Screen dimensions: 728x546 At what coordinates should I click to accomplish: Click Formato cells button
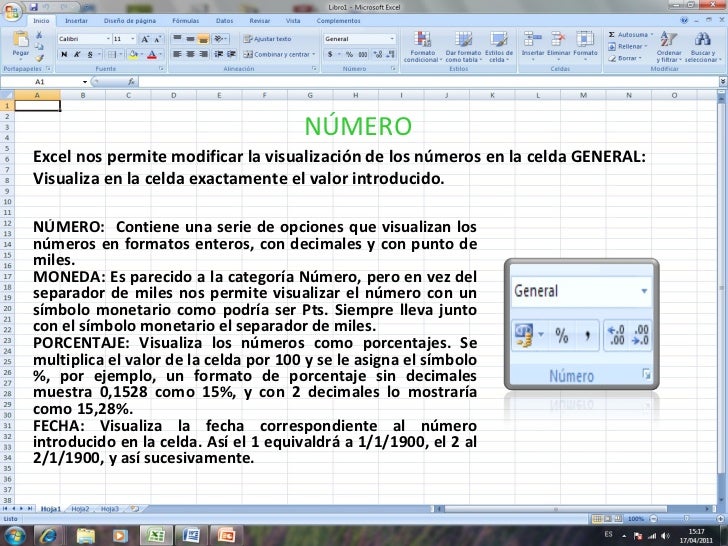585,46
